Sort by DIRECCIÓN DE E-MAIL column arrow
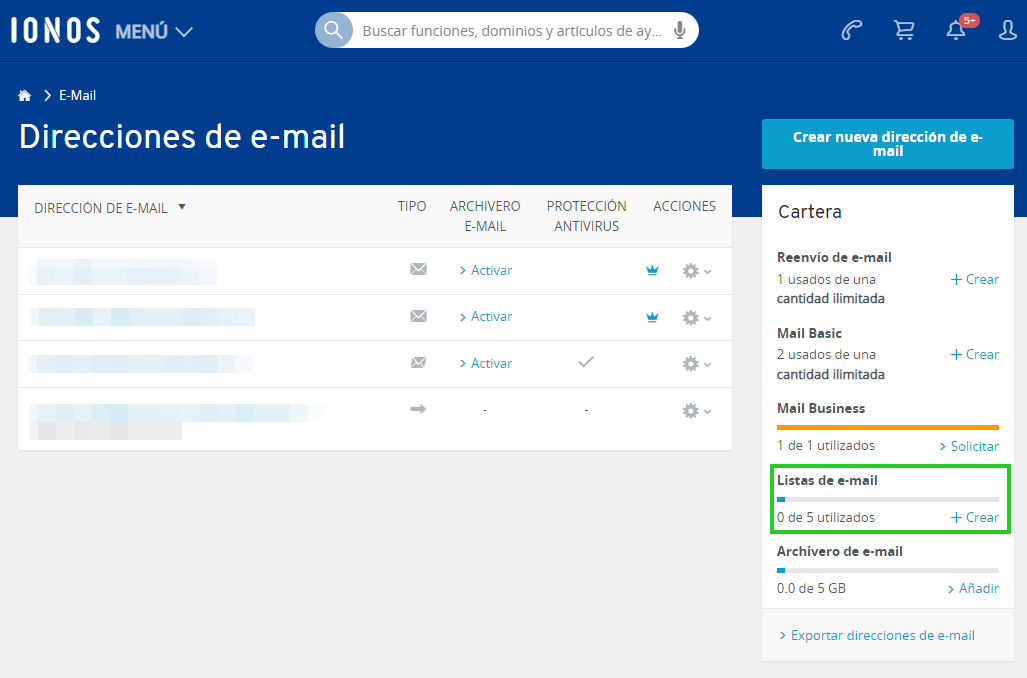1027x678 pixels. pyautogui.click(x=182, y=207)
